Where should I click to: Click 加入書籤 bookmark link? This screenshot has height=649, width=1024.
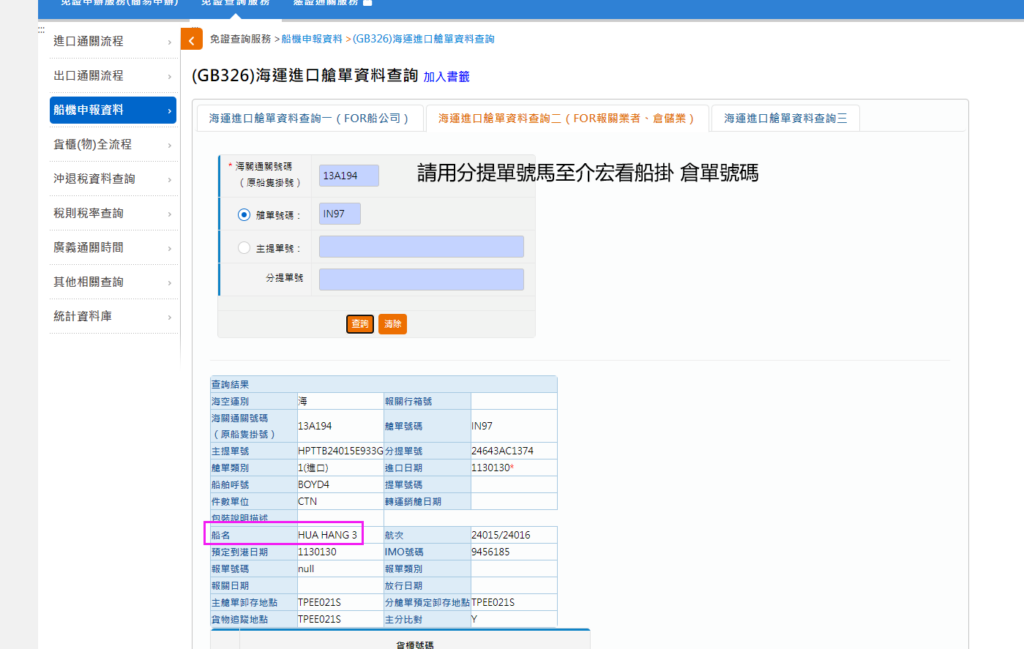coord(446,77)
